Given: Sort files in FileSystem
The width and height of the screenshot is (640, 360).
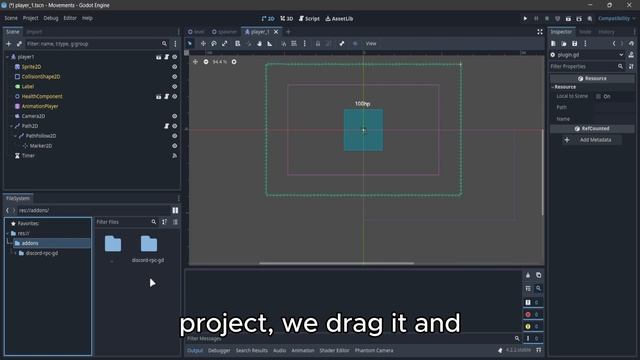Looking at the screenshot, I should [164, 222].
